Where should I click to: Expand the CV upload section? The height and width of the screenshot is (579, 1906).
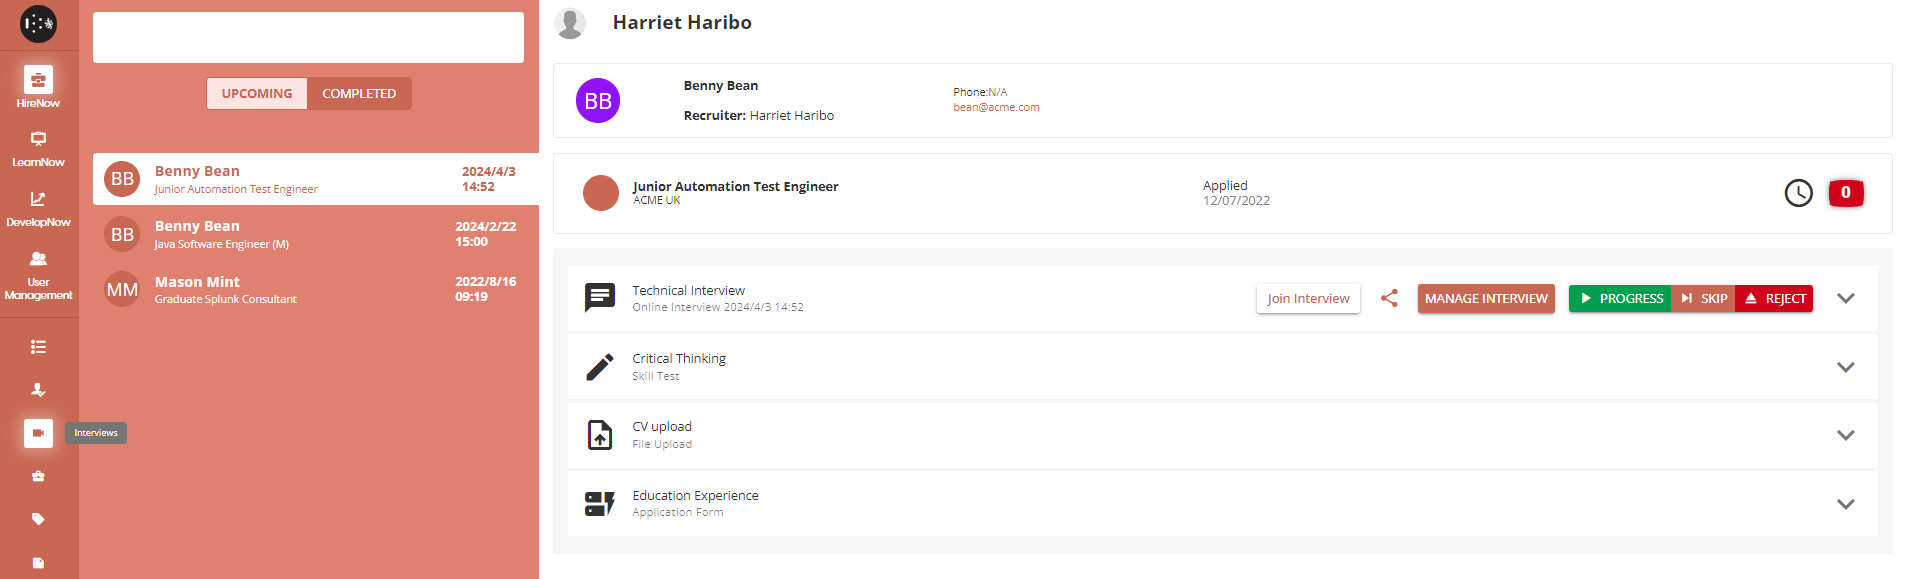1845,435
